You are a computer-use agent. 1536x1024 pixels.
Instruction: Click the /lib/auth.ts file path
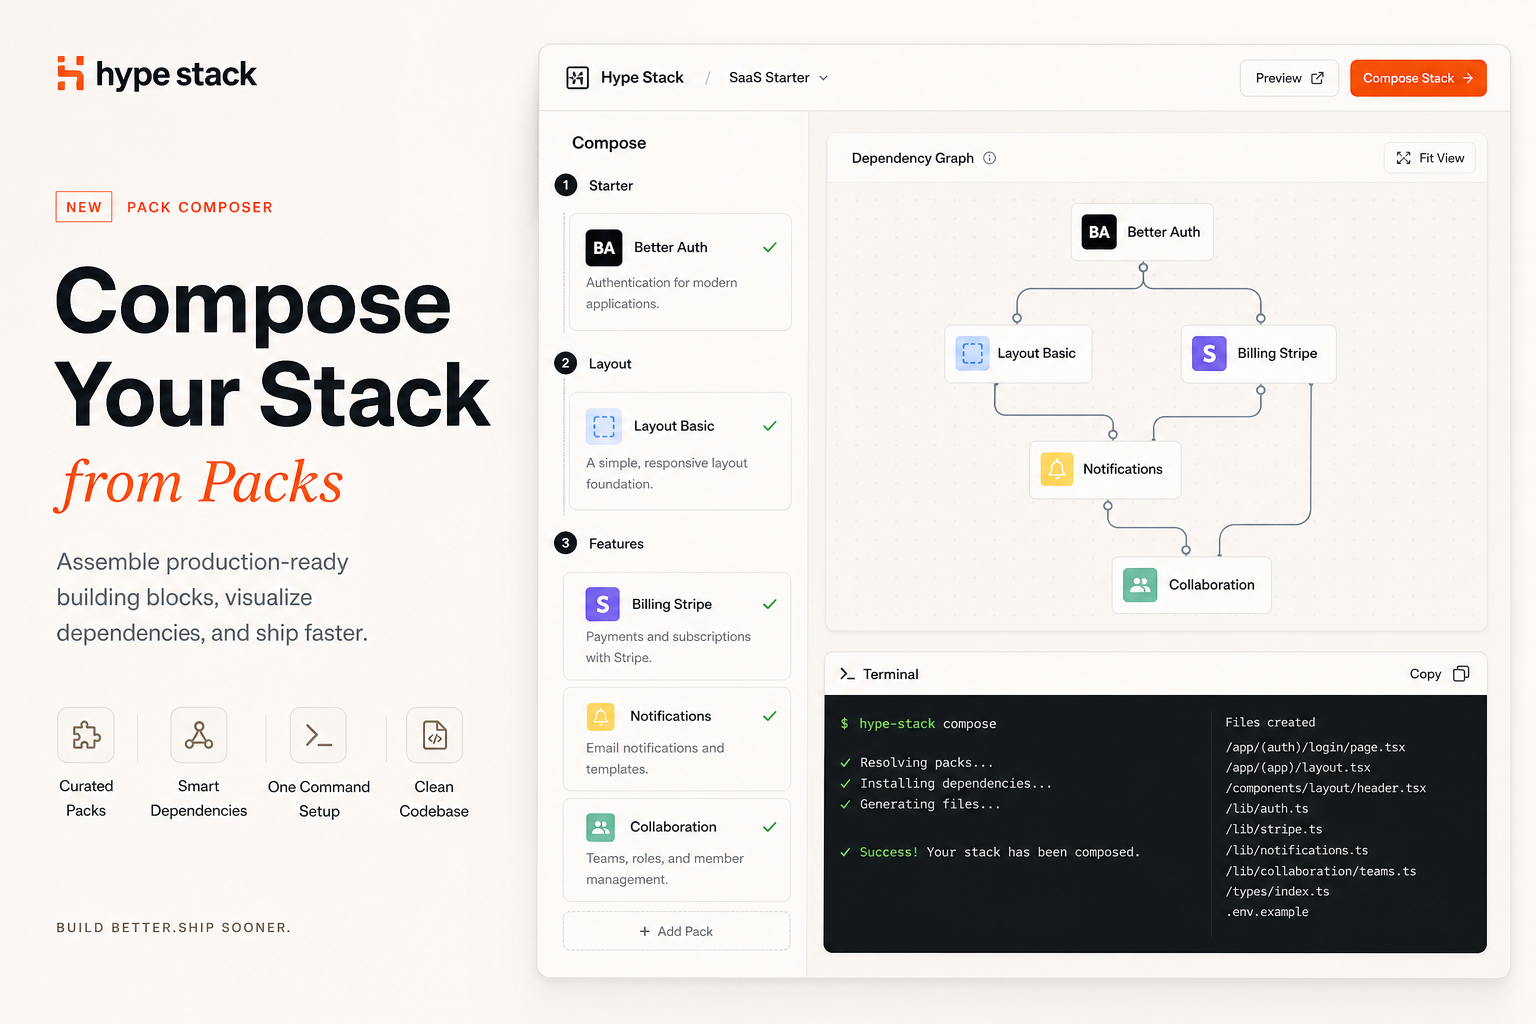(x=1267, y=809)
